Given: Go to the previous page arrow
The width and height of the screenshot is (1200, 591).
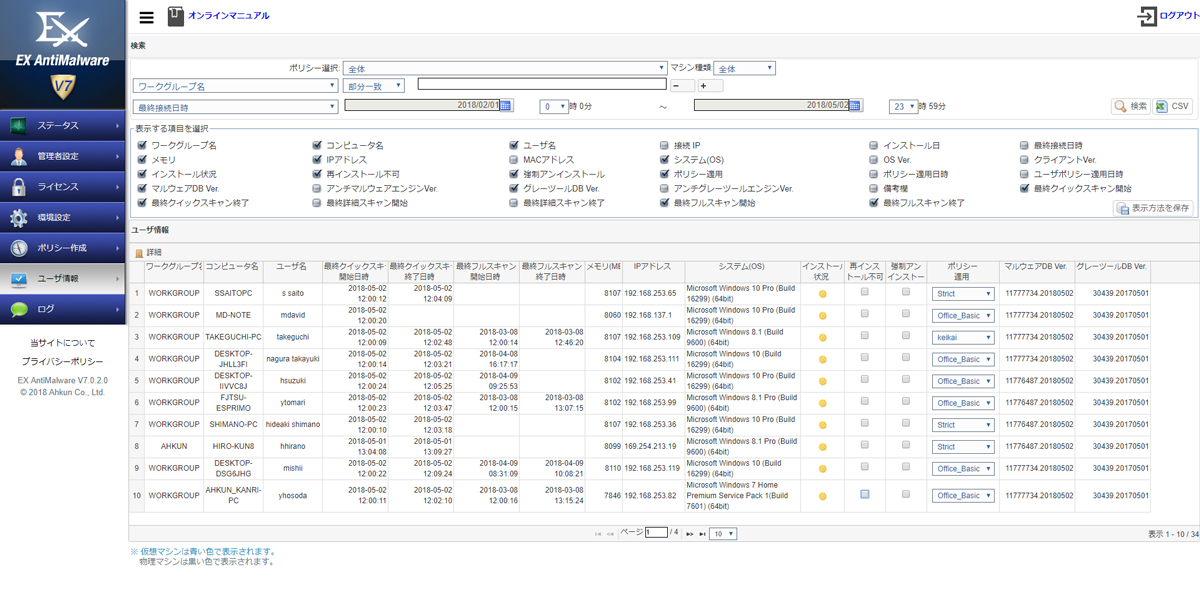Looking at the screenshot, I should 611,534.
